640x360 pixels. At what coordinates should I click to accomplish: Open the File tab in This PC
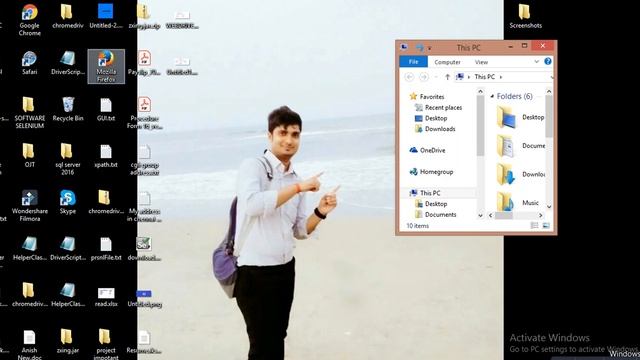[413, 62]
